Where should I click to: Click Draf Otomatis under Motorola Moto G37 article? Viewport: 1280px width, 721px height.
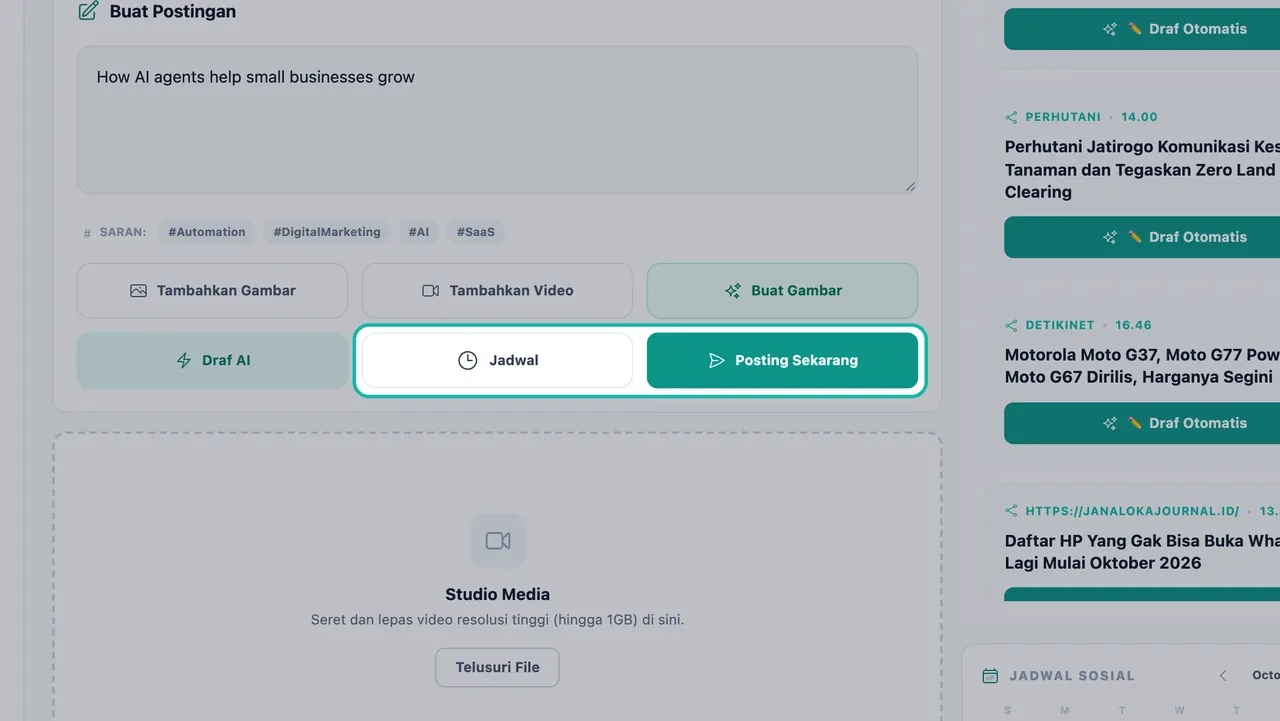(x=1142, y=423)
